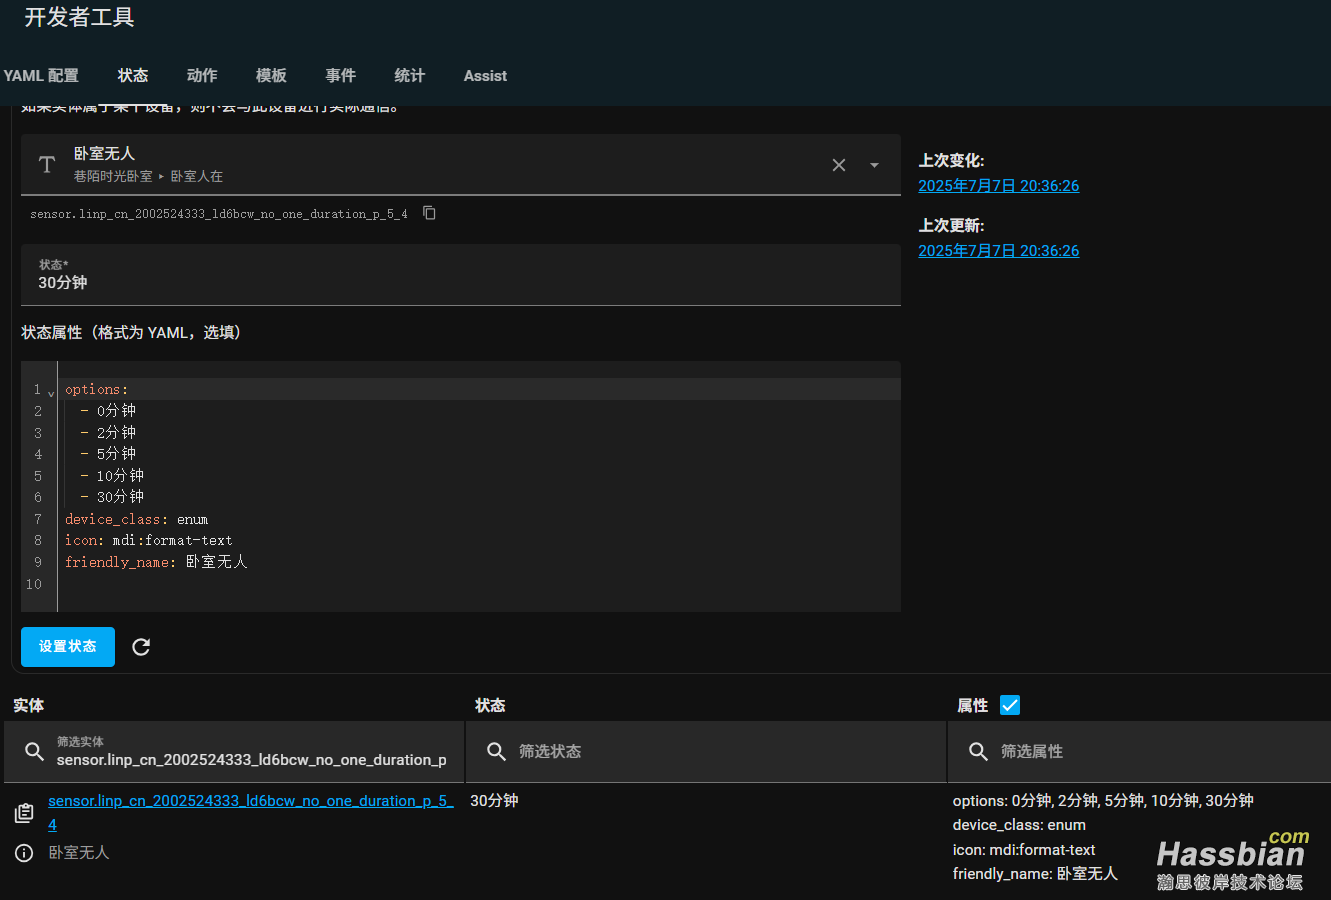Click the YAML line 'icon: mdi:format-text'
The image size is (1331, 900).
pos(149,541)
